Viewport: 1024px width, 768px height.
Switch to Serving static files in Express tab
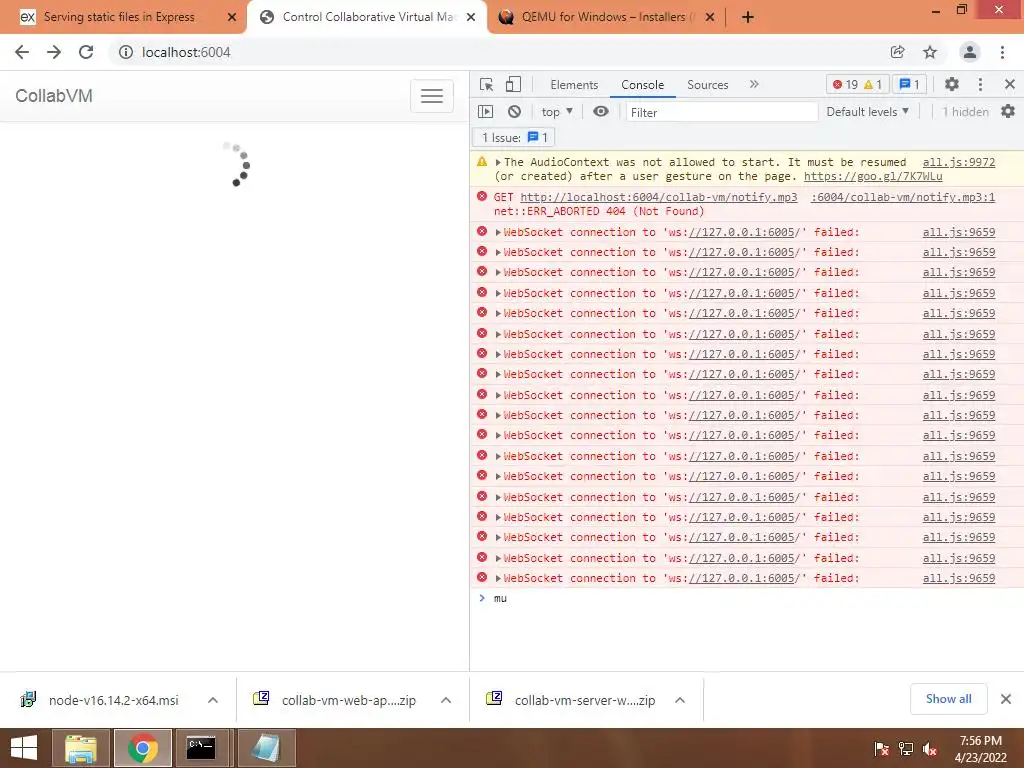[x=119, y=17]
